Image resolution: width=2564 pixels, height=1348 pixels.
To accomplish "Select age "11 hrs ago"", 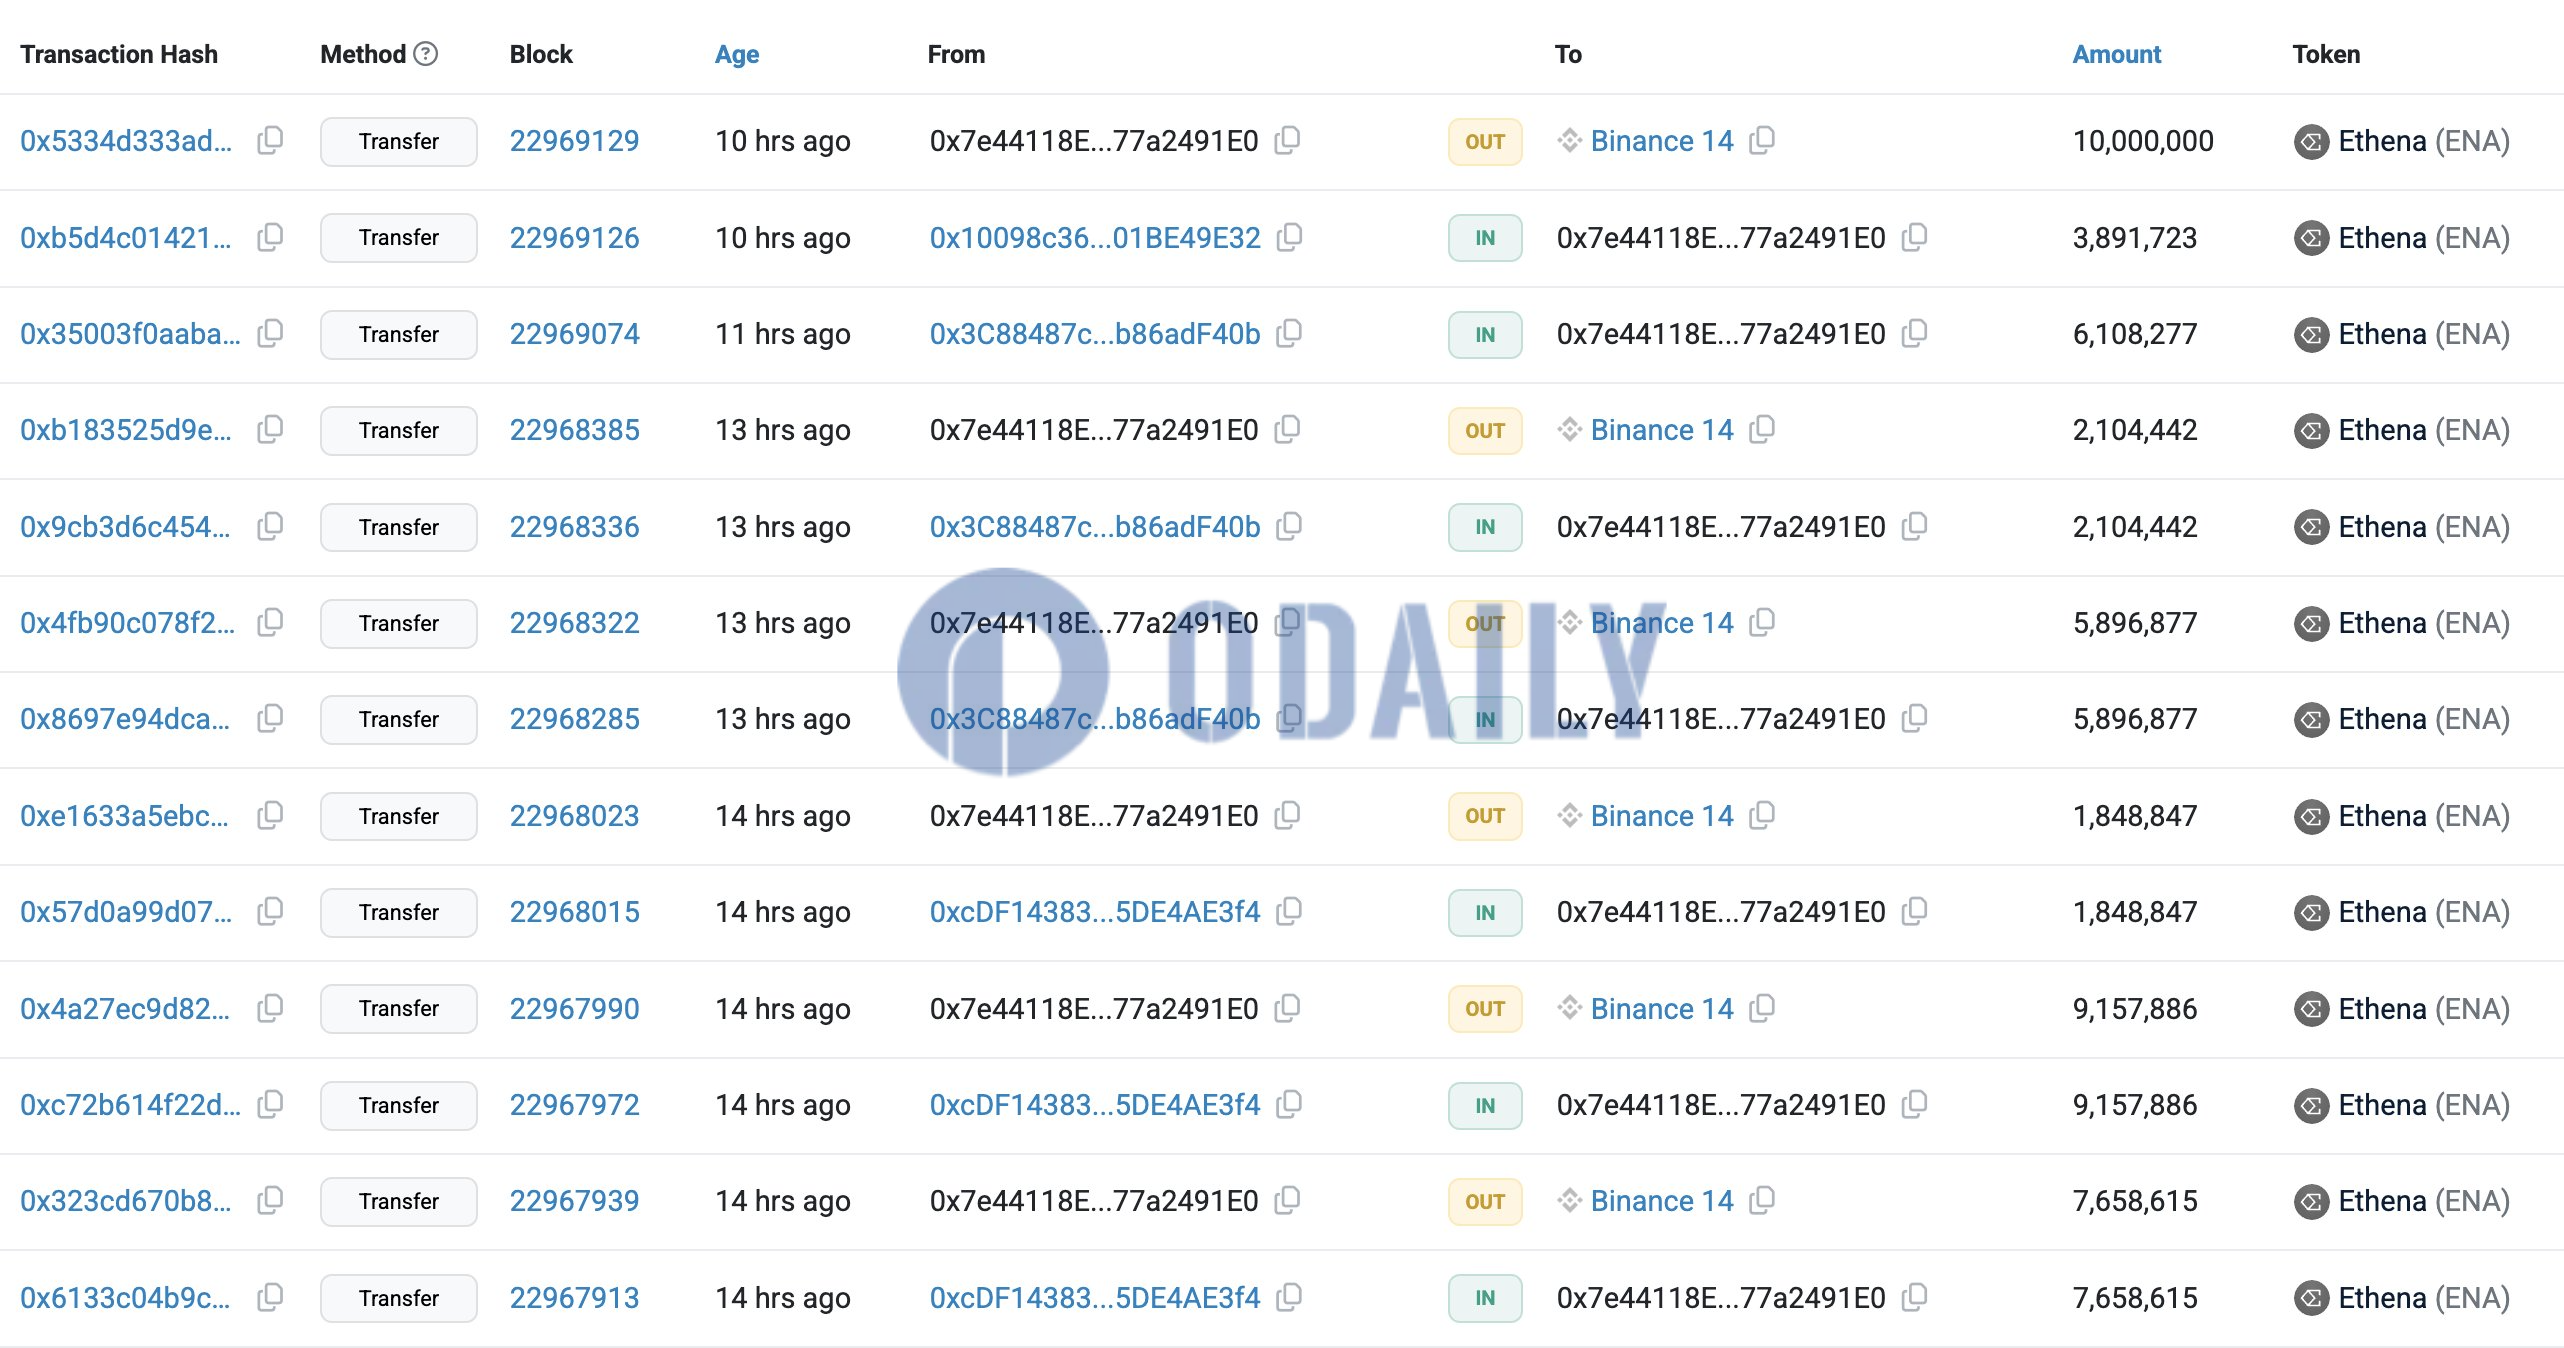I will 783,334.
